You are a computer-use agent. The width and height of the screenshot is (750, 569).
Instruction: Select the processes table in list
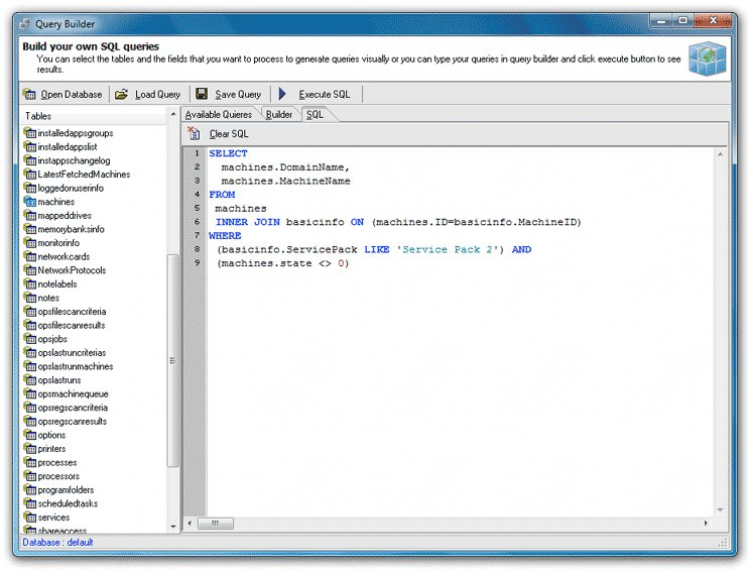pyautogui.click(x=56, y=463)
